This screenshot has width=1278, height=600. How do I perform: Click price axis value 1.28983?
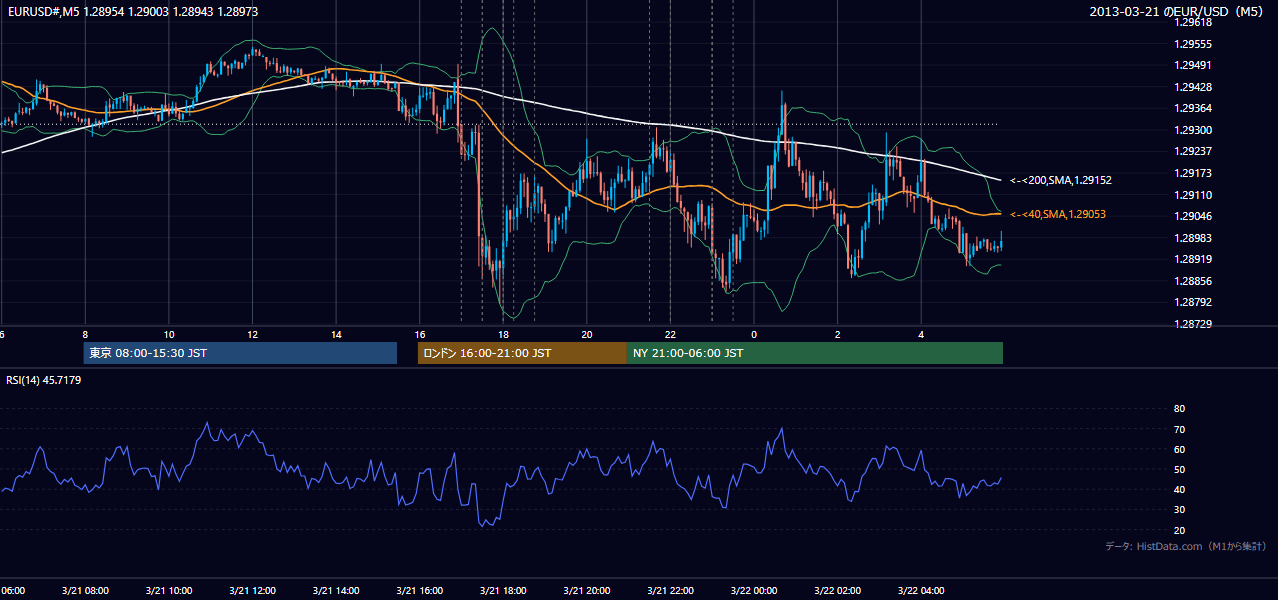click(x=1194, y=238)
